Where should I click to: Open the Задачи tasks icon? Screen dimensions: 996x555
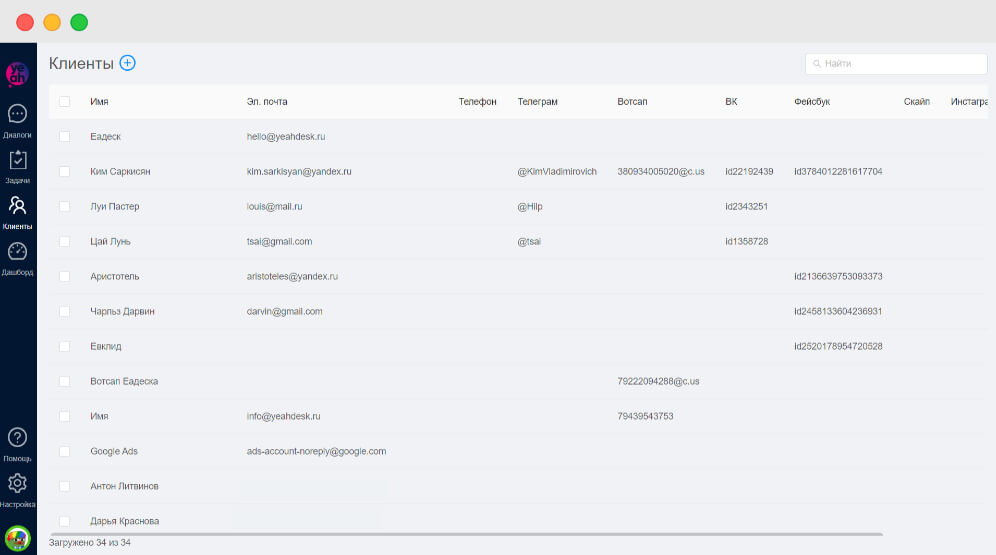17,160
